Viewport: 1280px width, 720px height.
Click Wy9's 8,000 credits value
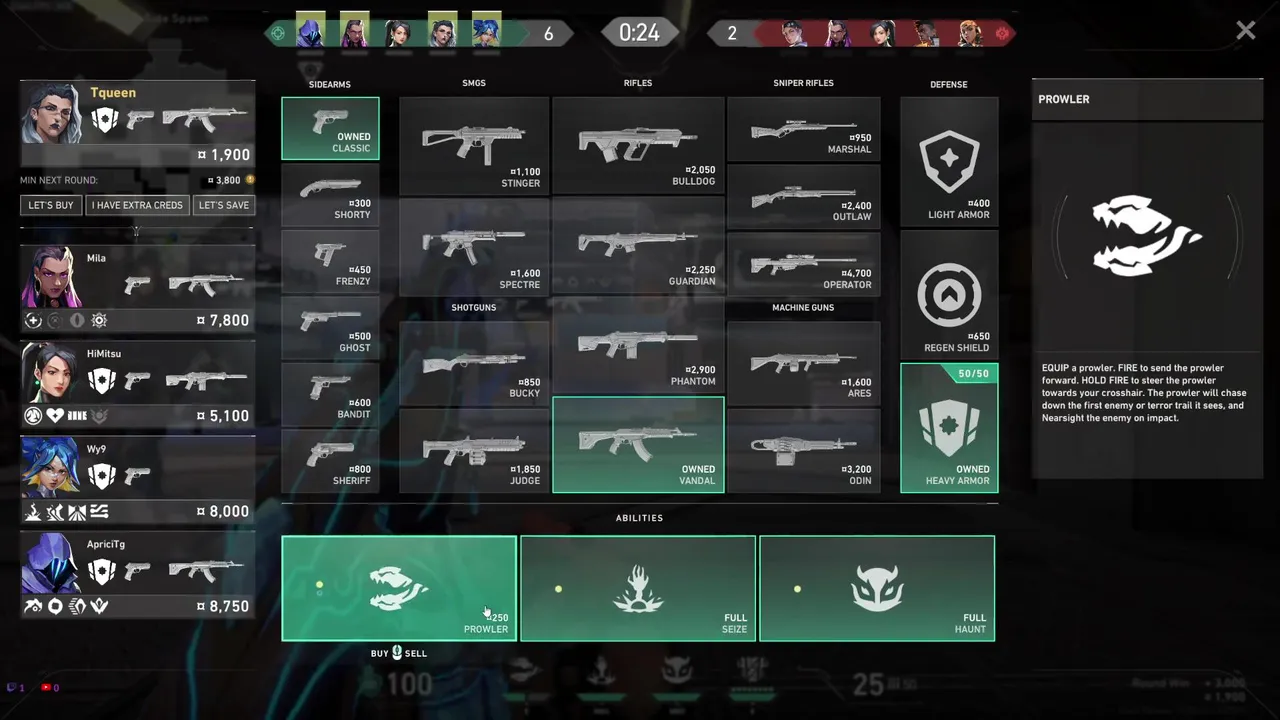[x=223, y=511]
